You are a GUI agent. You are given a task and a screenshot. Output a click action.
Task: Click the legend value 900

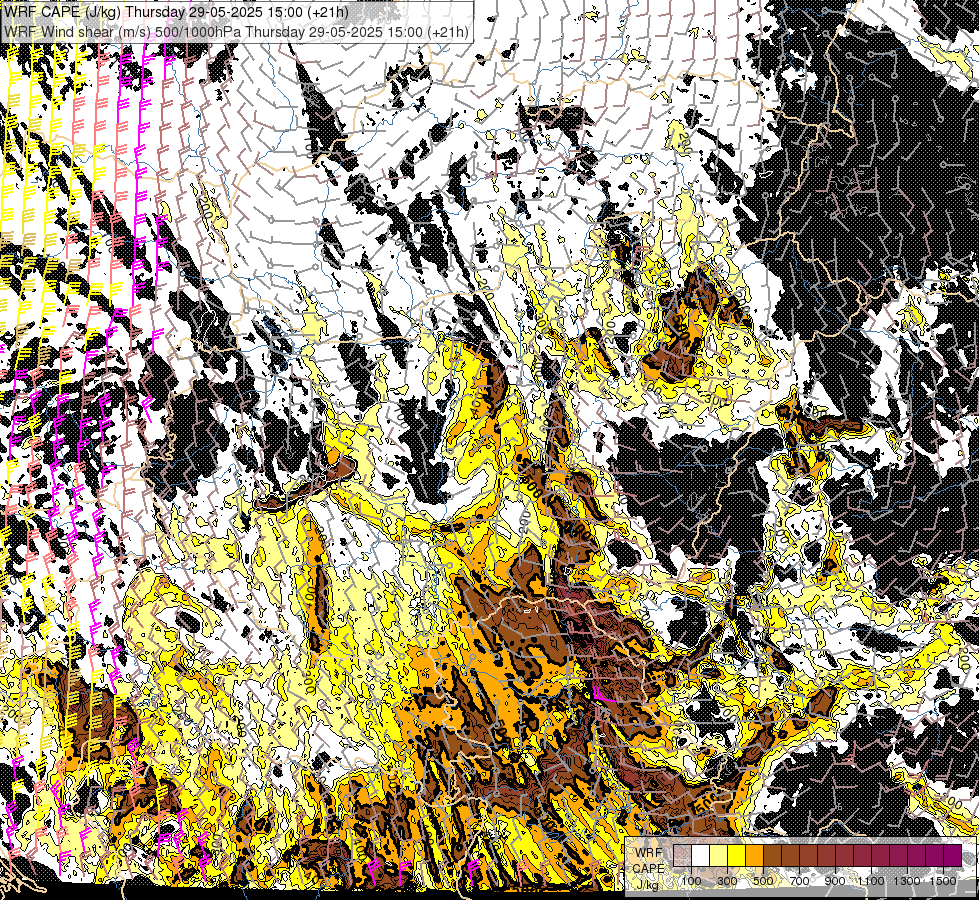tap(835, 881)
